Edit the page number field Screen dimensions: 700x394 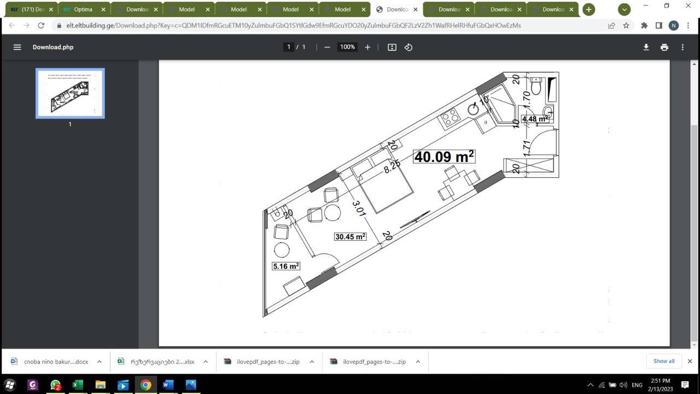(289, 47)
